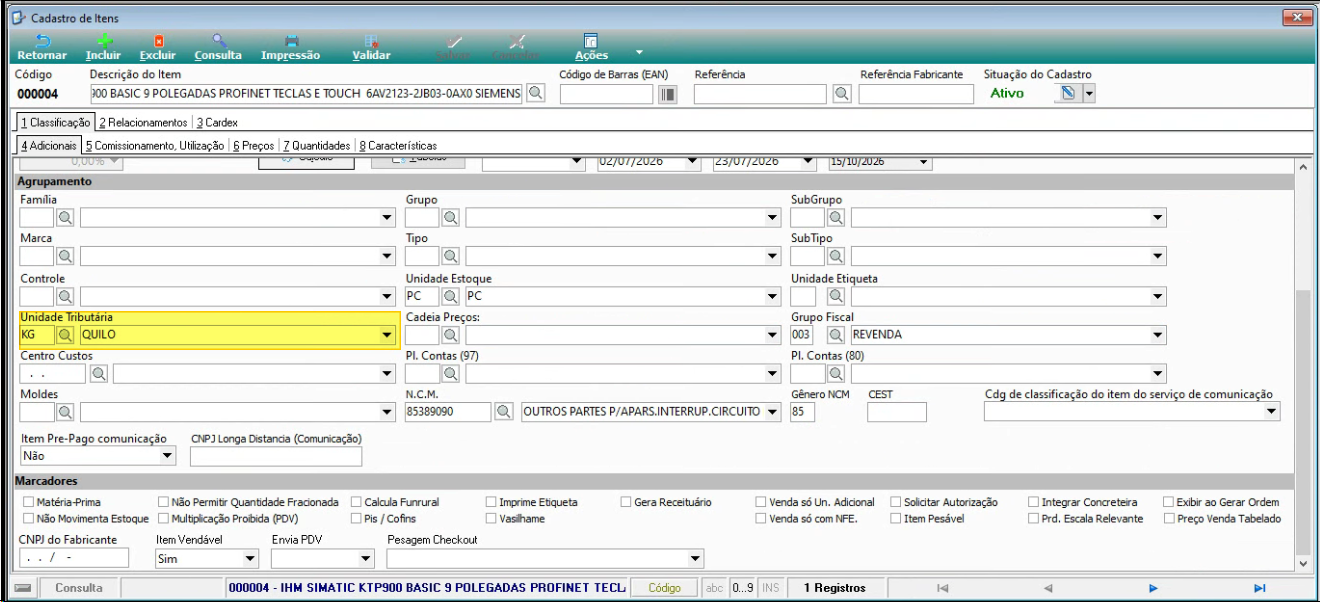Image resolution: width=1320 pixels, height=602 pixels.
Task: Click the Situação do Cadastro edit icon
Action: (x=1068, y=93)
